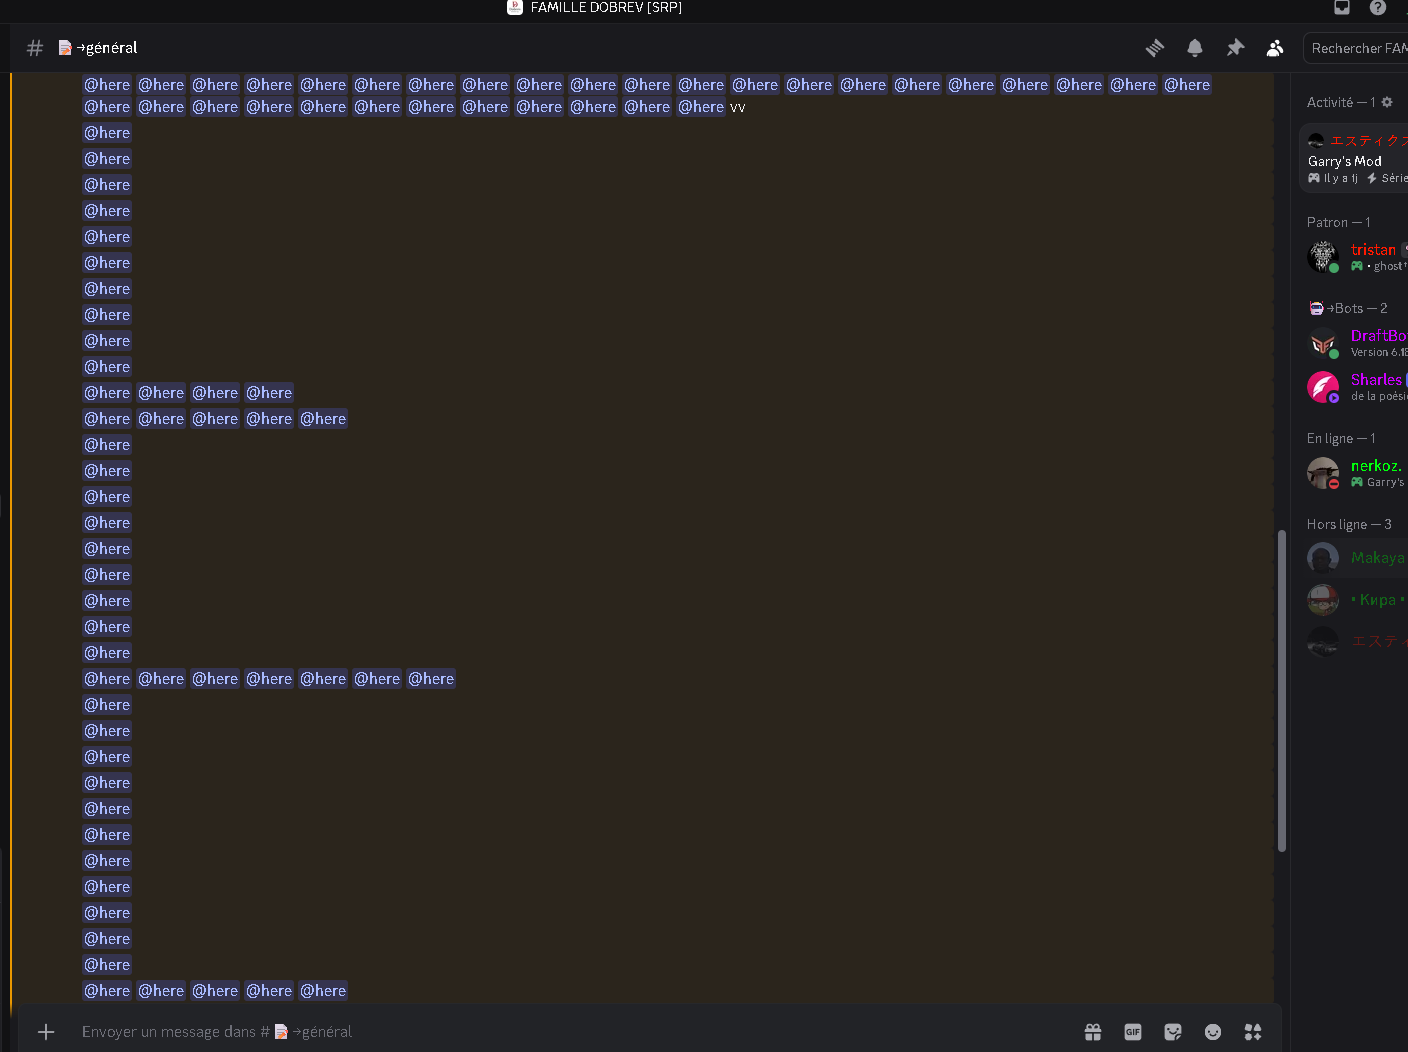Open the help question mark icon
The height and width of the screenshot is (1052, 1408).
tap(1378, 8)
